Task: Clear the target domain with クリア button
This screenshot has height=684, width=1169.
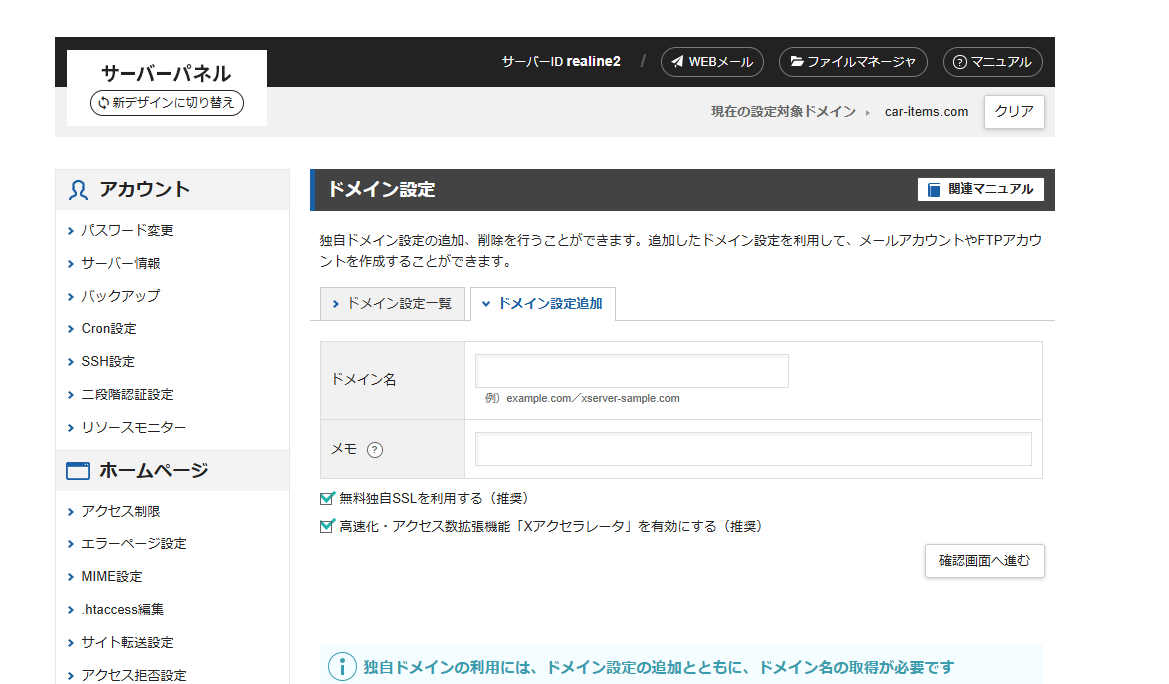Action: (1014, 112)
